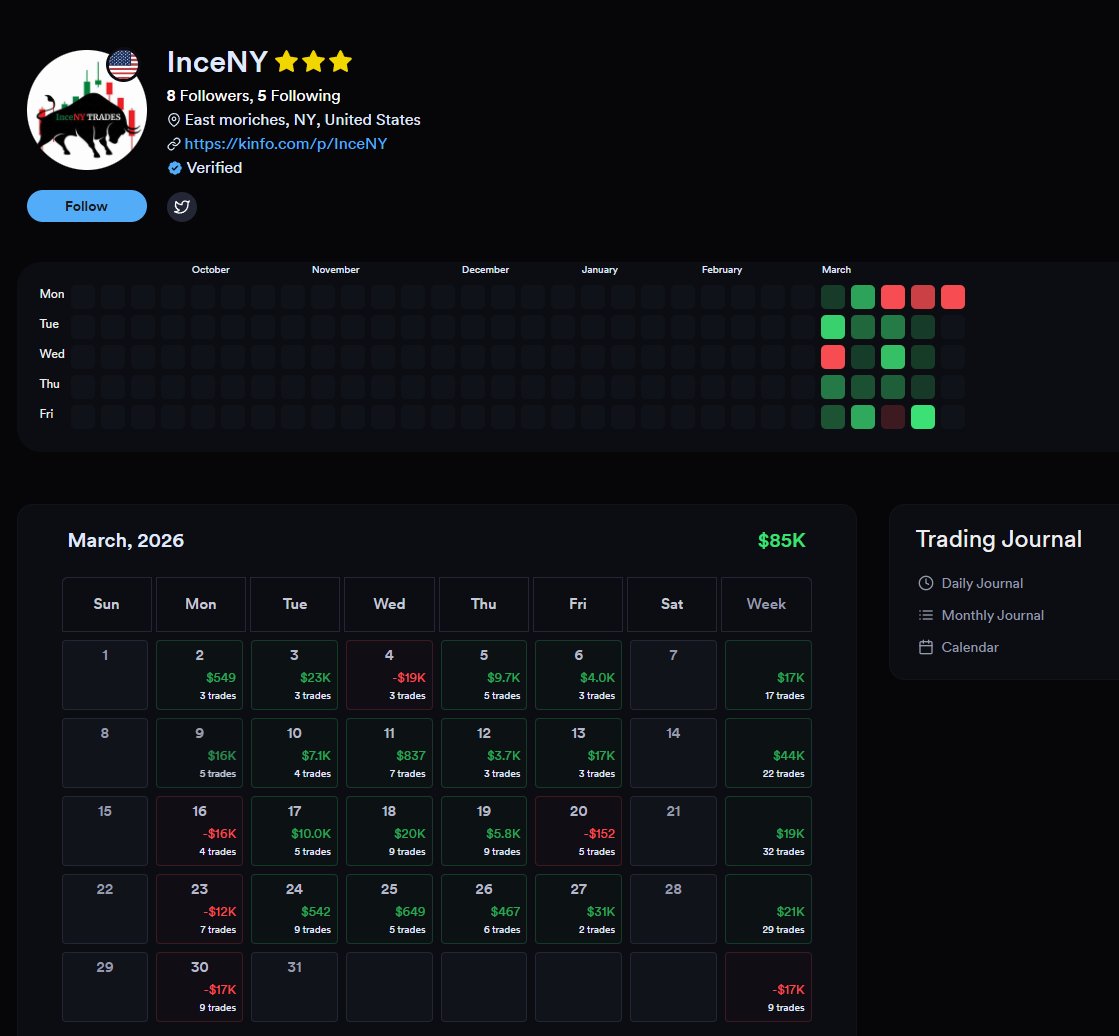Click the link chain icon beside URL
The height and width of the screenshot is (1036, 1119).
tap(173, 144)
